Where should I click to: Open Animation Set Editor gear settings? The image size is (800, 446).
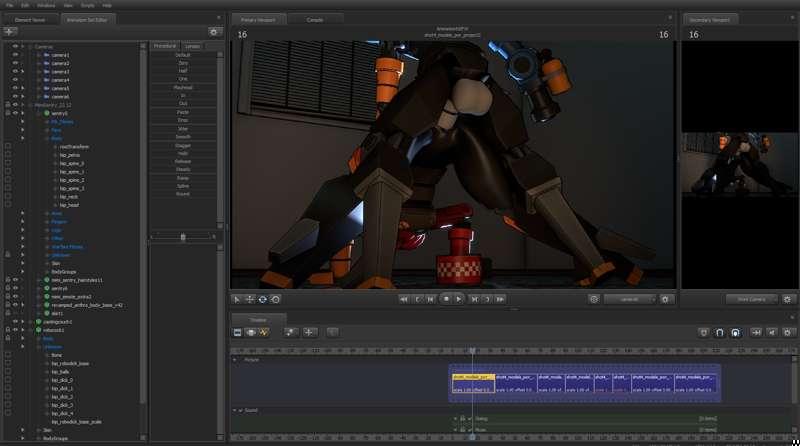(x=214, y=32)
